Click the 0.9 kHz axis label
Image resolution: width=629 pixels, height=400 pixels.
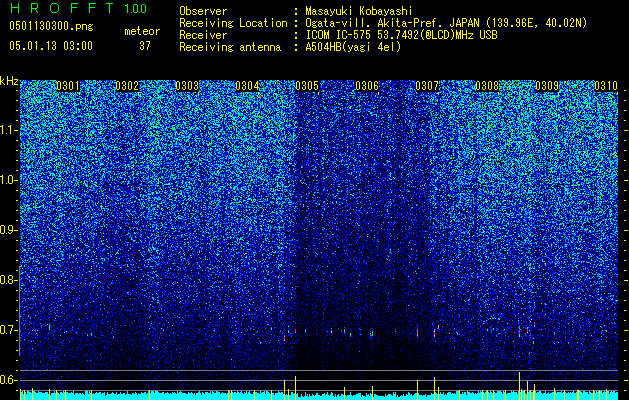pyautogui.click(x=8, y=230)
